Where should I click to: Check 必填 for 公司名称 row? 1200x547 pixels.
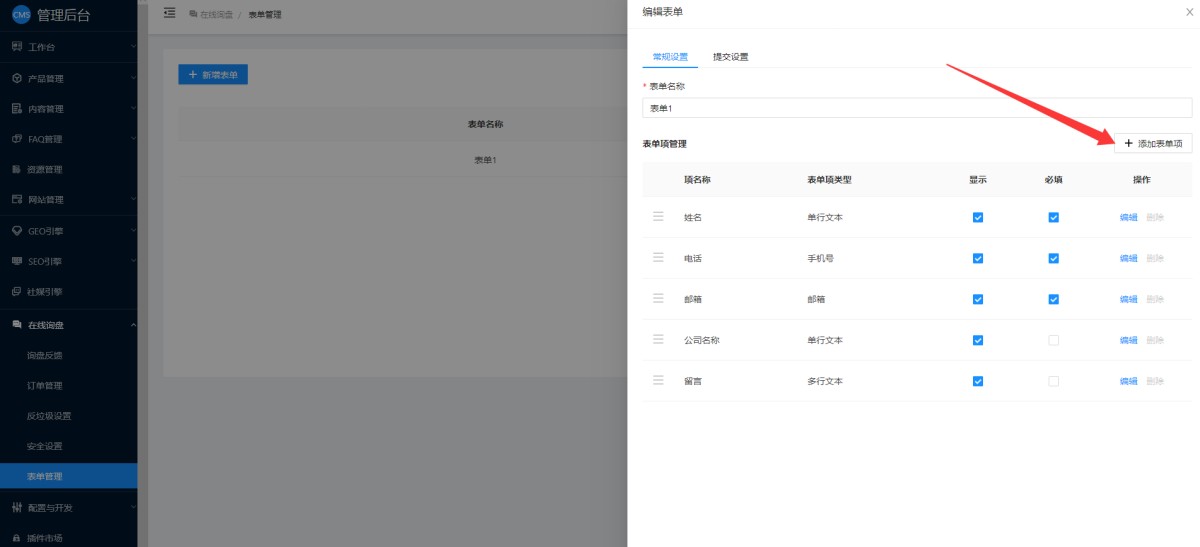(x=1053, y=340)
